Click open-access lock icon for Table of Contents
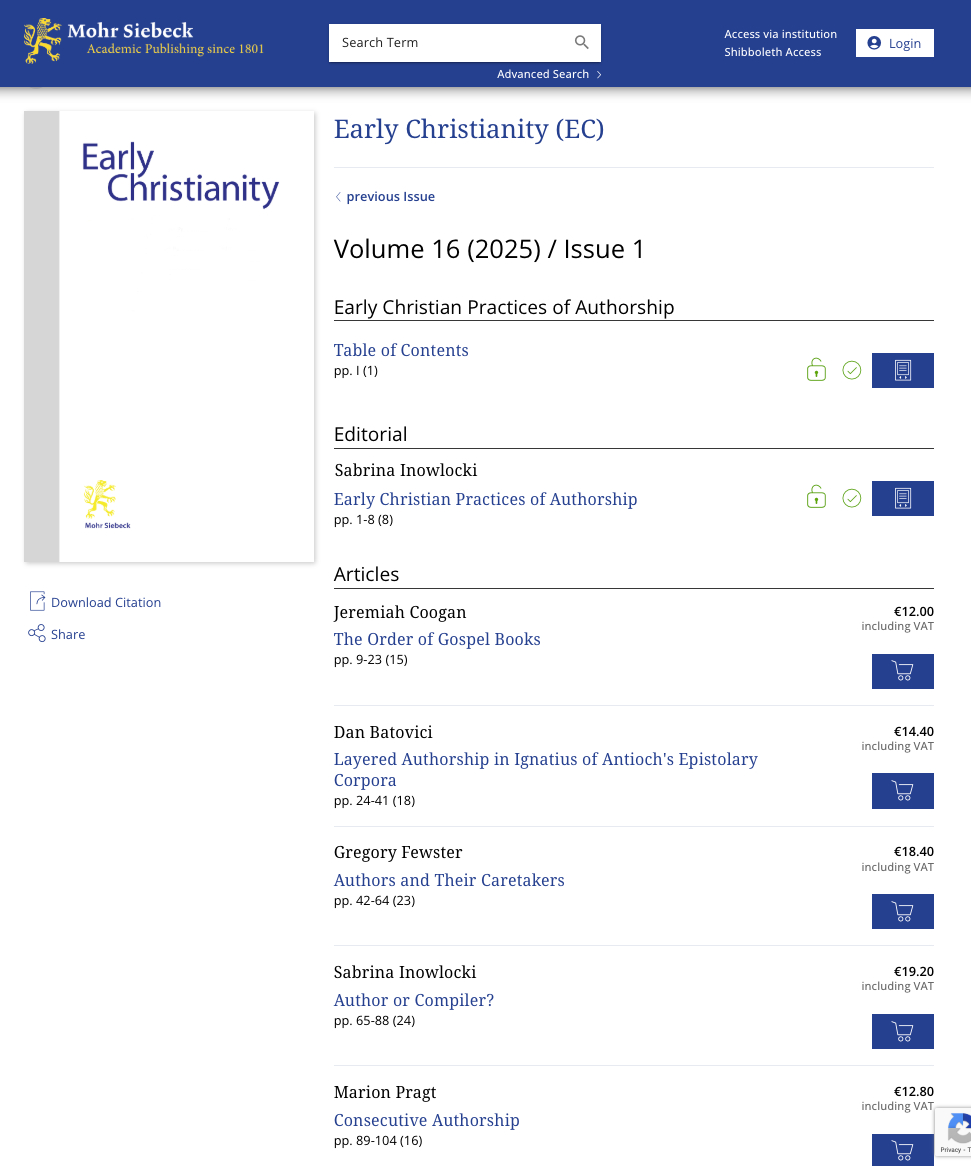This screenshot has height=1166, width=971. point(816,370)
